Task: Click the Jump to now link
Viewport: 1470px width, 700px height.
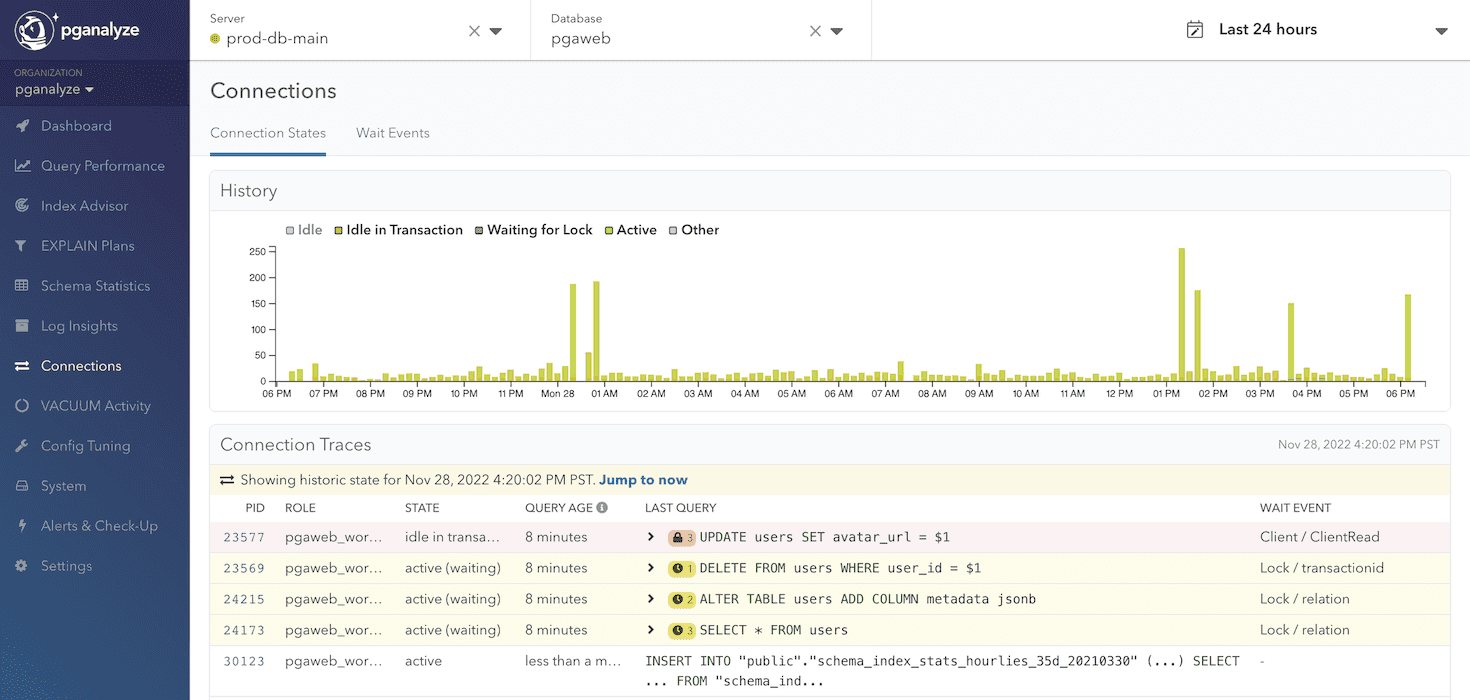Action: [x=643, y=480]
